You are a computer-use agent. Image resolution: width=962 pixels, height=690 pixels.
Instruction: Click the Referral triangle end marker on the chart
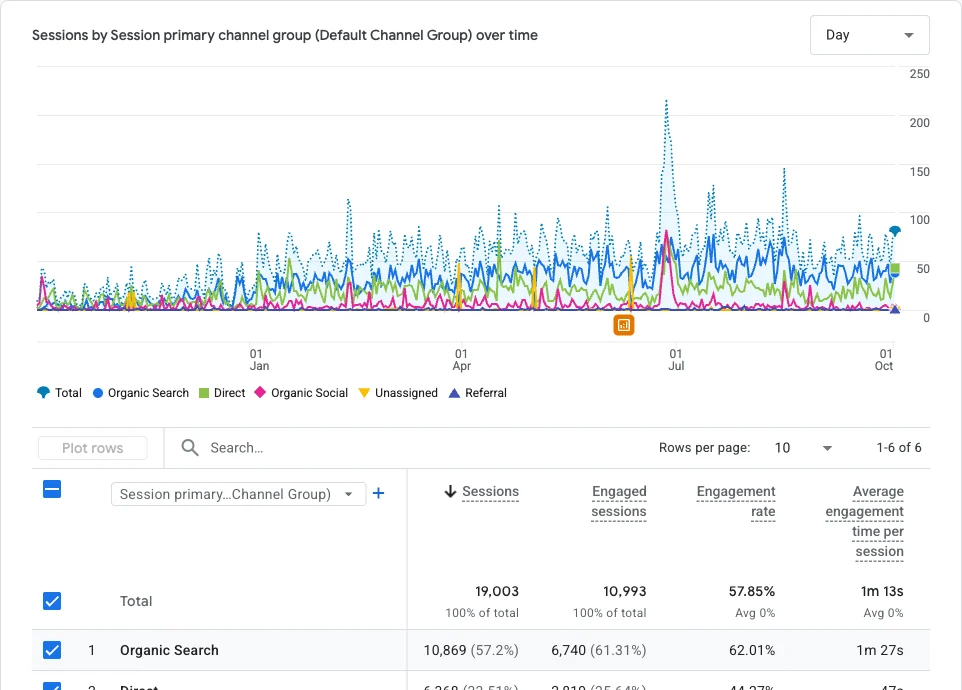pyautogui.click(x=895, y=309)
